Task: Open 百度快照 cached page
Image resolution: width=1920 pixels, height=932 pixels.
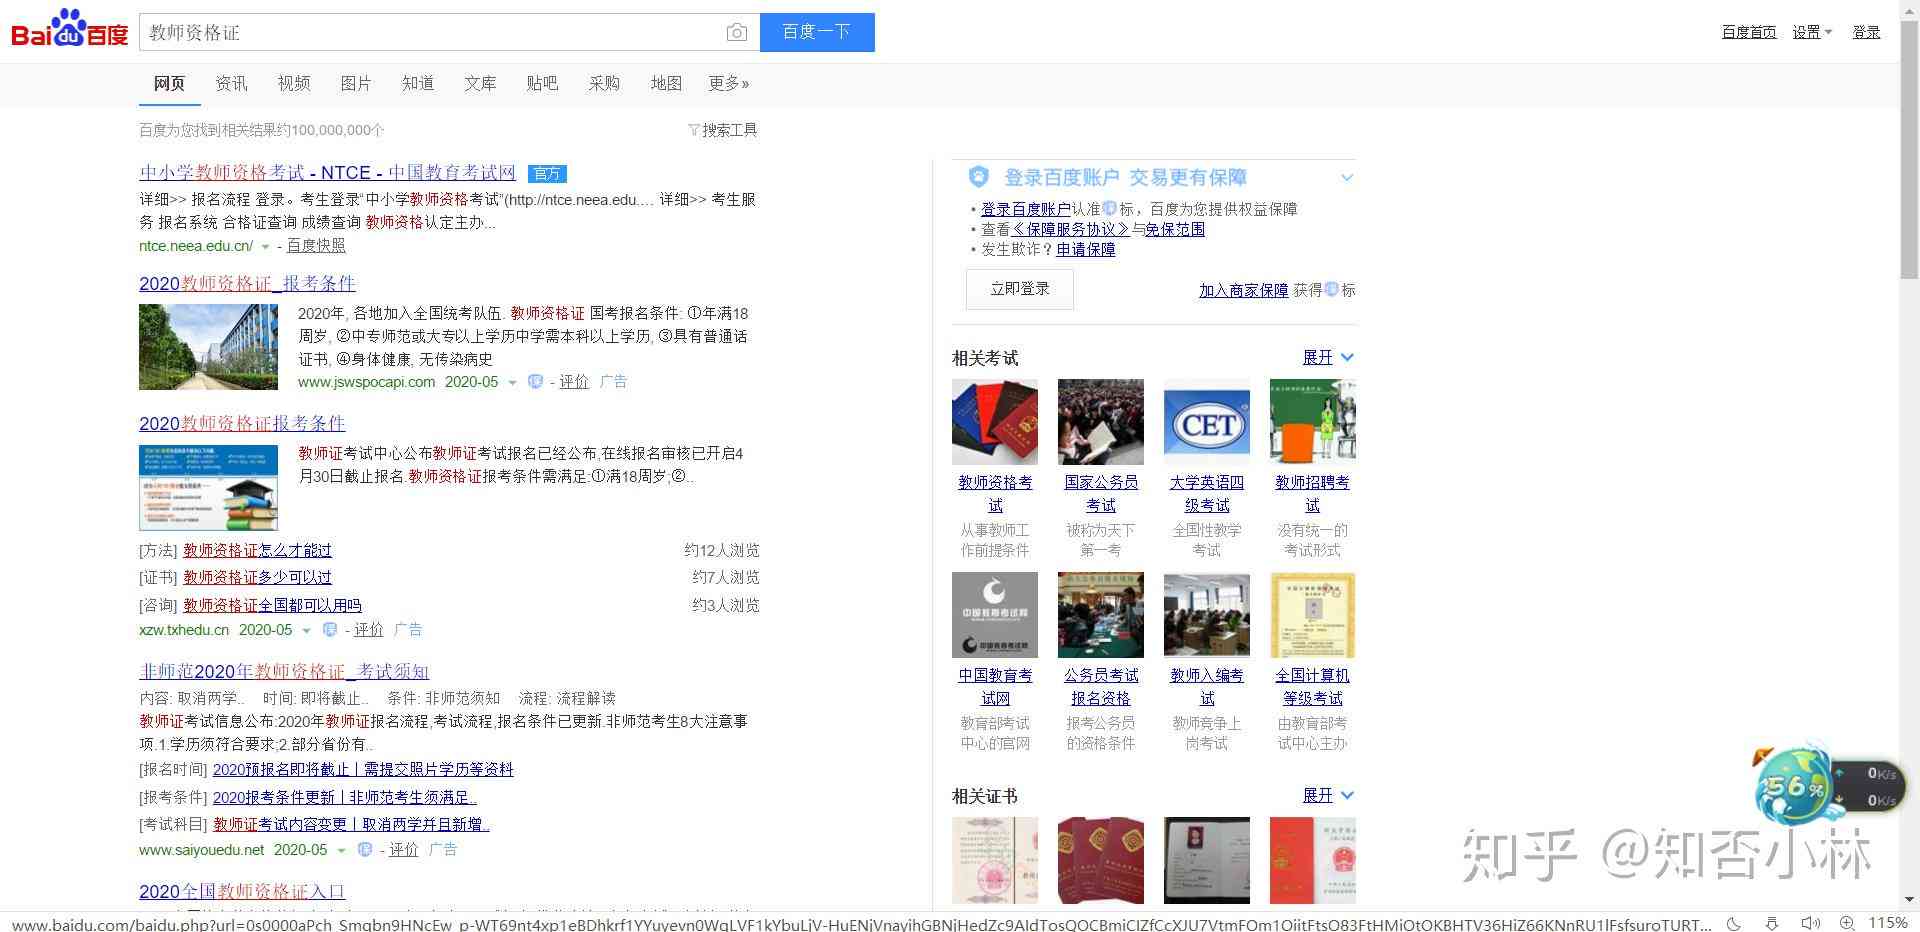Action: point(316,245)
